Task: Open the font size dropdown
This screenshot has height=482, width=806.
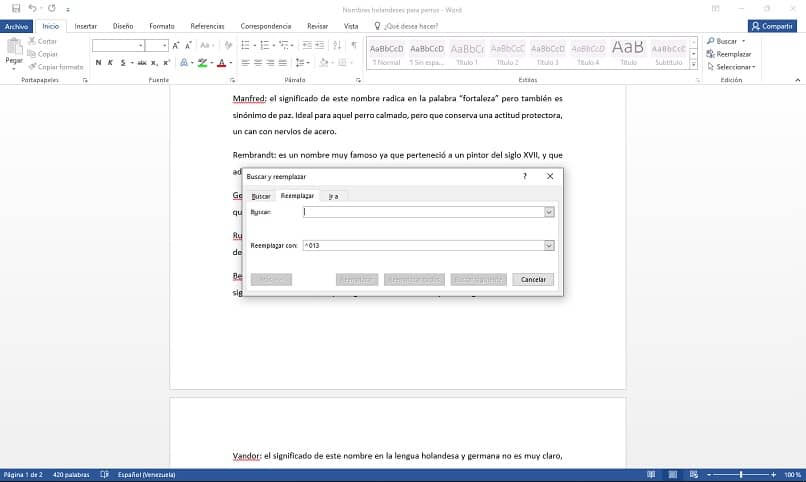Action: (164, 46)
